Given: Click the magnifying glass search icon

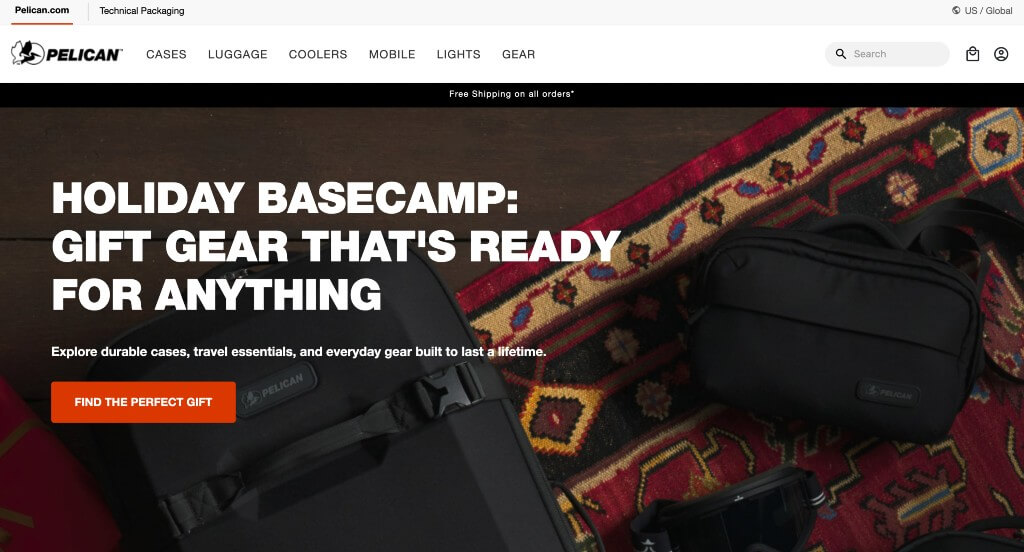Looking at the screenshot, I should 841,54.
